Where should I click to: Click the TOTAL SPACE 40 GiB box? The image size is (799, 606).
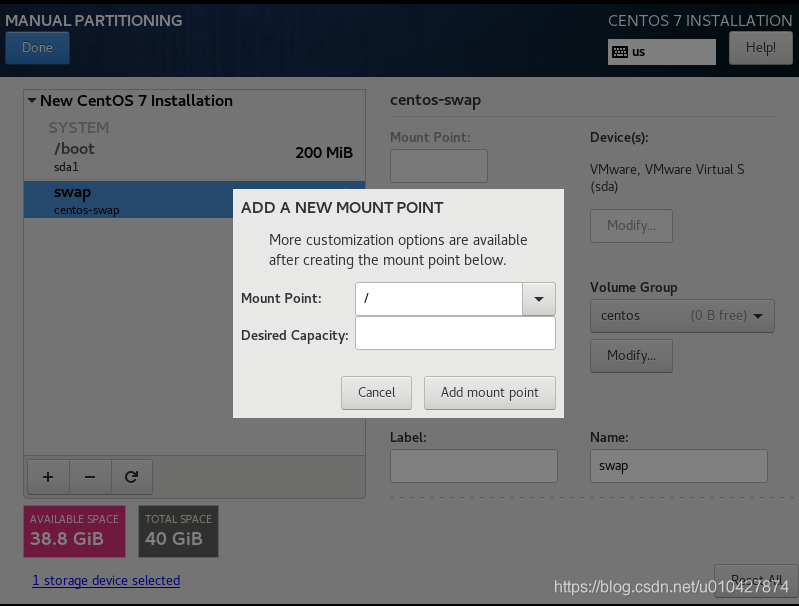tap(178, 531)
